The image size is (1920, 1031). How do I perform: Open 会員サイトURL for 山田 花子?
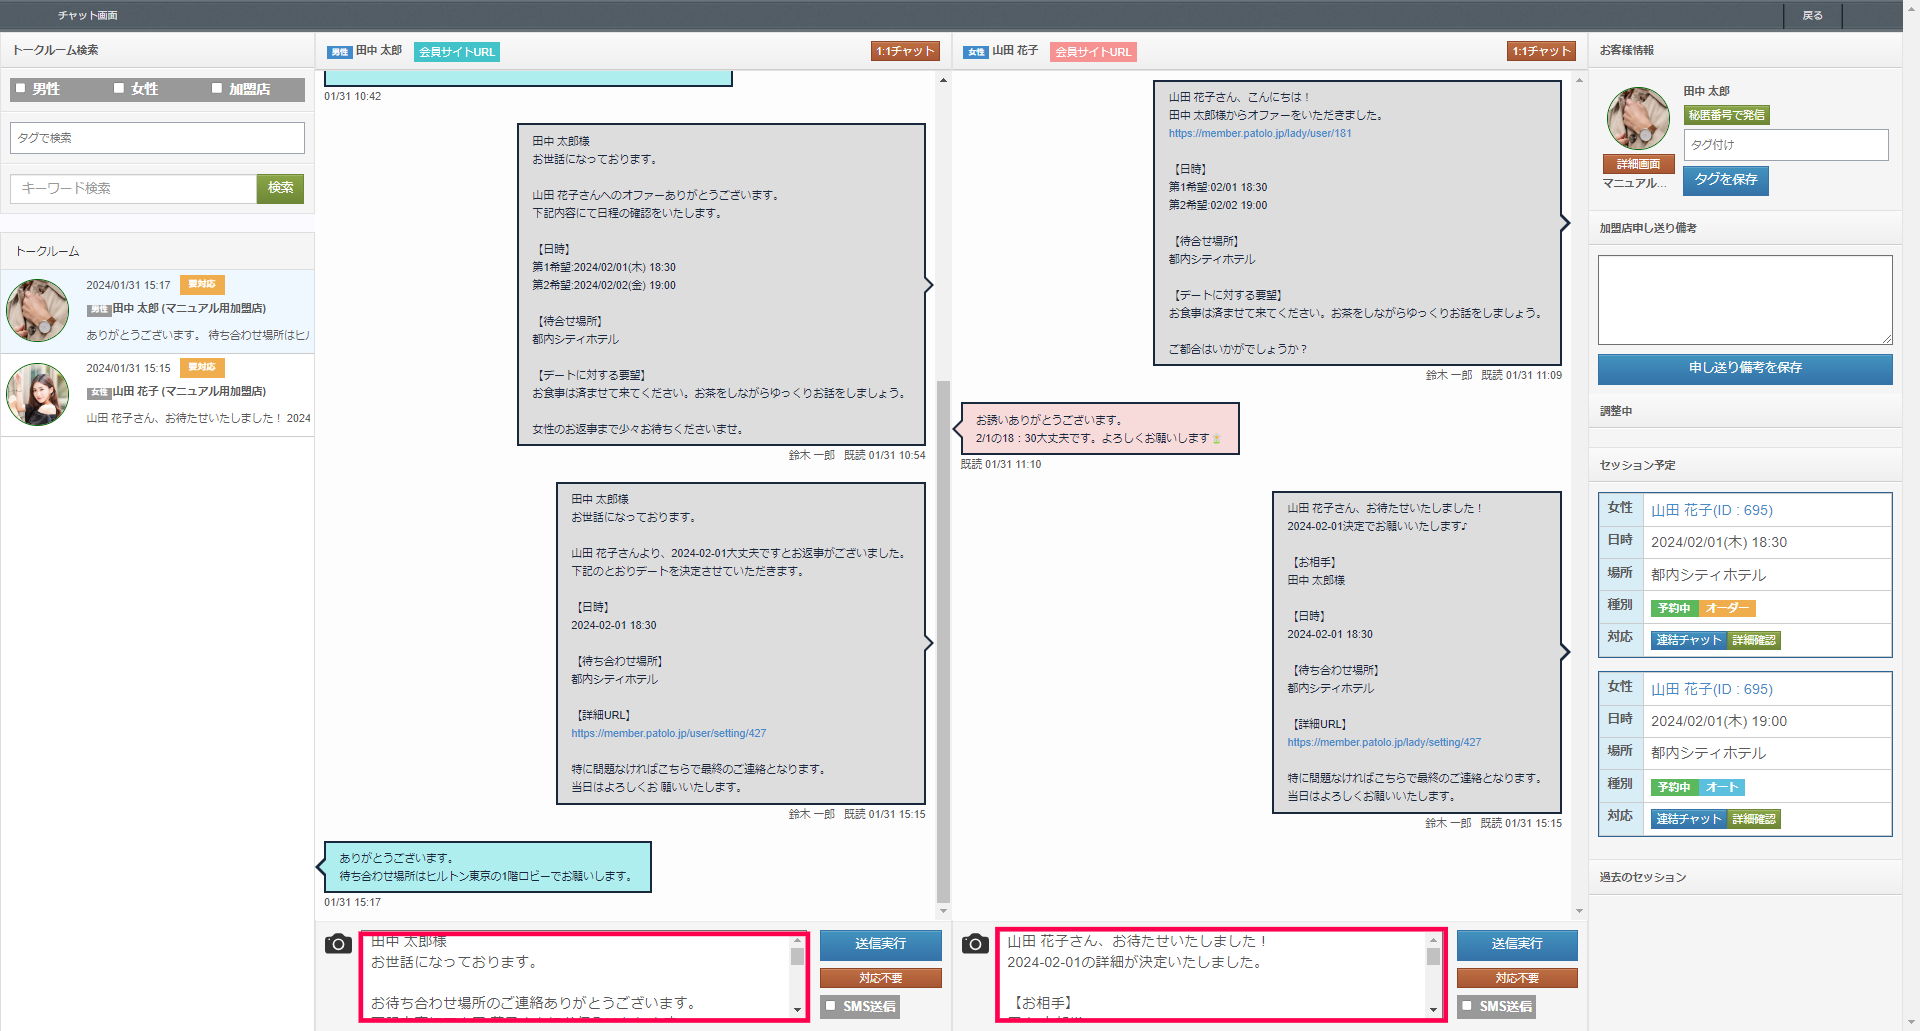(1093, 52)
